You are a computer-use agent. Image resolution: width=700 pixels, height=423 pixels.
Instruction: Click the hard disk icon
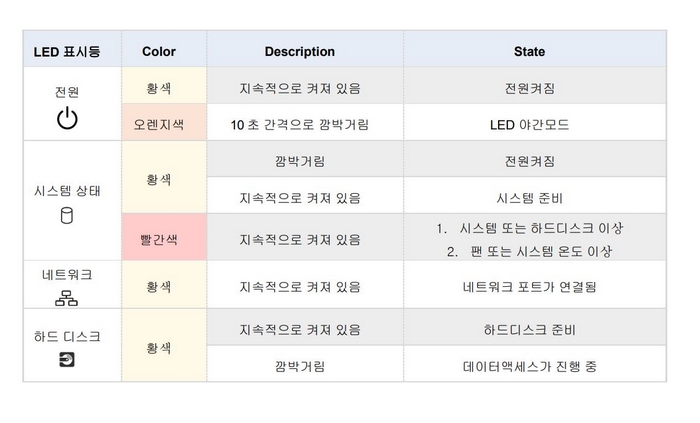67,359
